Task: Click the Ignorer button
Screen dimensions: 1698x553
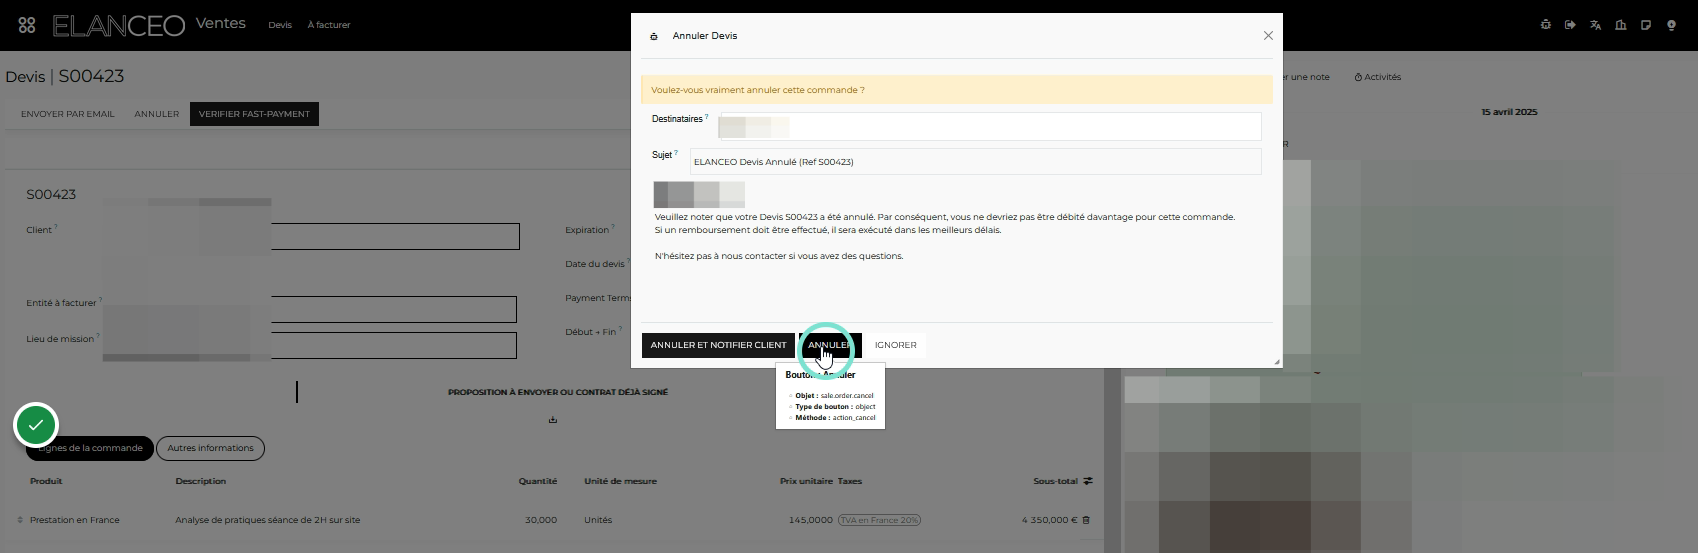Action: pyautogui.click(x=896, y=345)
